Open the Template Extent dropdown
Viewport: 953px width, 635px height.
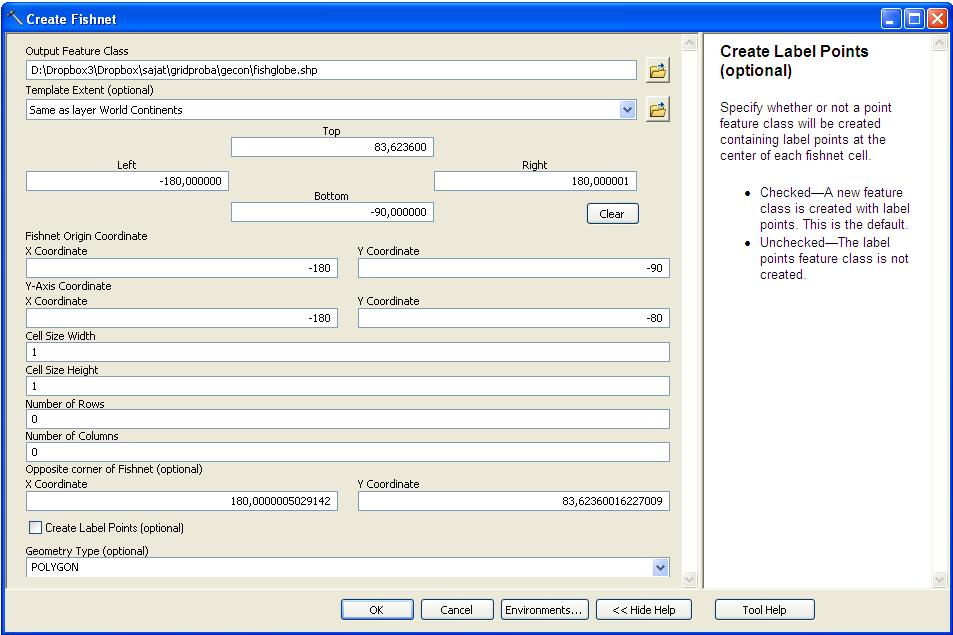point(627,110)
